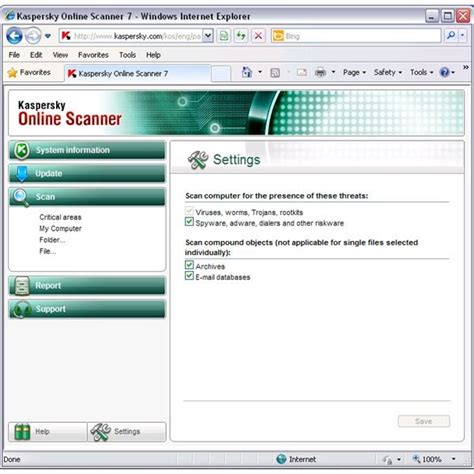The width and height of the screenshot is (474, 474).
Task: Open the Safety command bar menu
Action: point(388,72)
